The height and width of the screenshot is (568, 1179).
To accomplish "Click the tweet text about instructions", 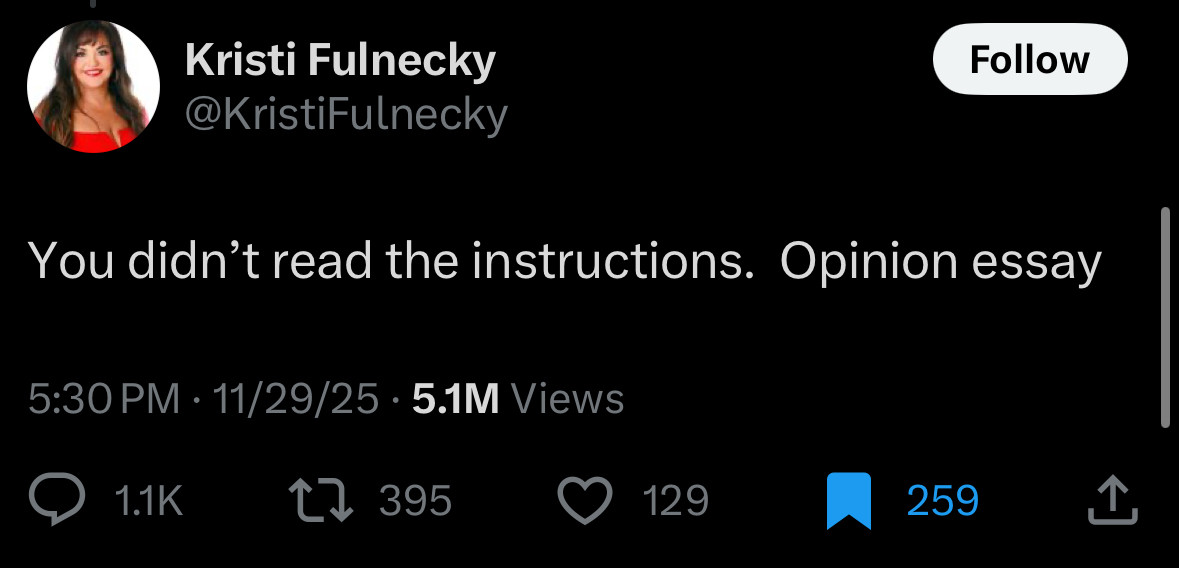I will coord(565,262).
